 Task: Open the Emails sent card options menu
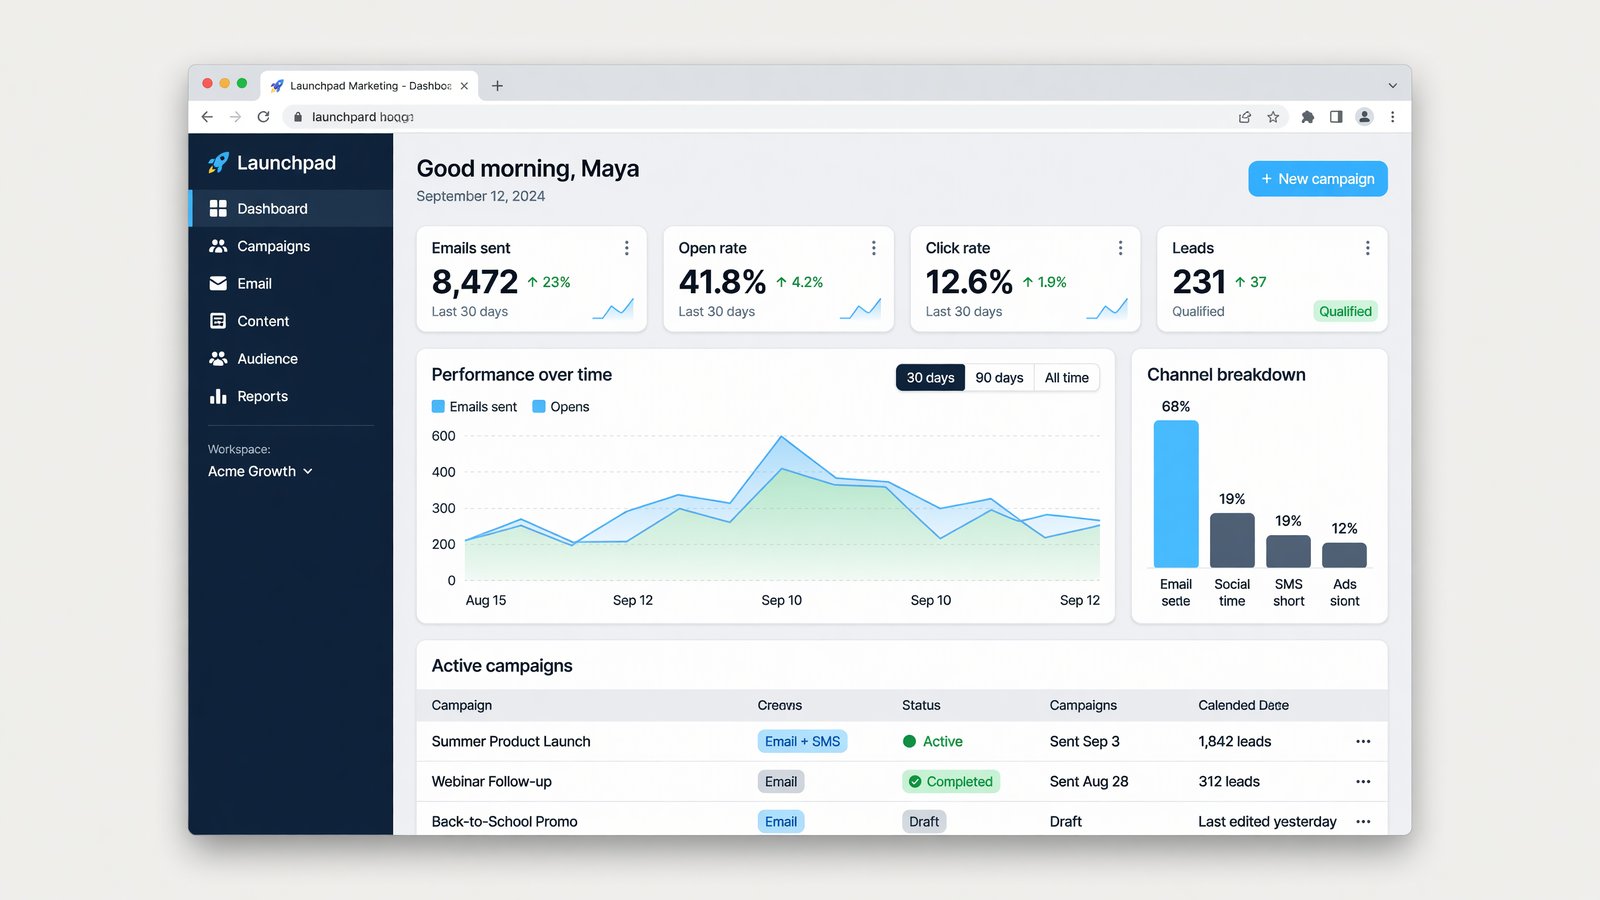(627, 248)
